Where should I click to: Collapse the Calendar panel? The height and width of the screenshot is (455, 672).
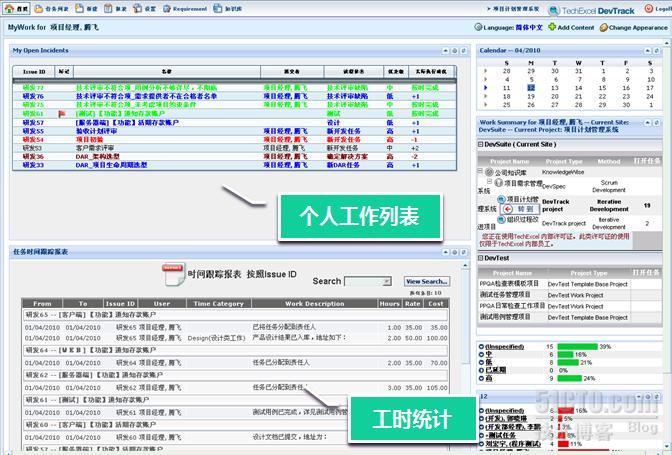click(648, 51)
